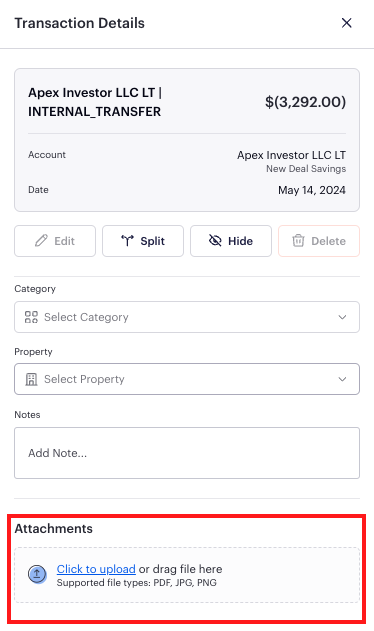
Task: Expand the Select Category chevron
Action: (x=342, y=317)
